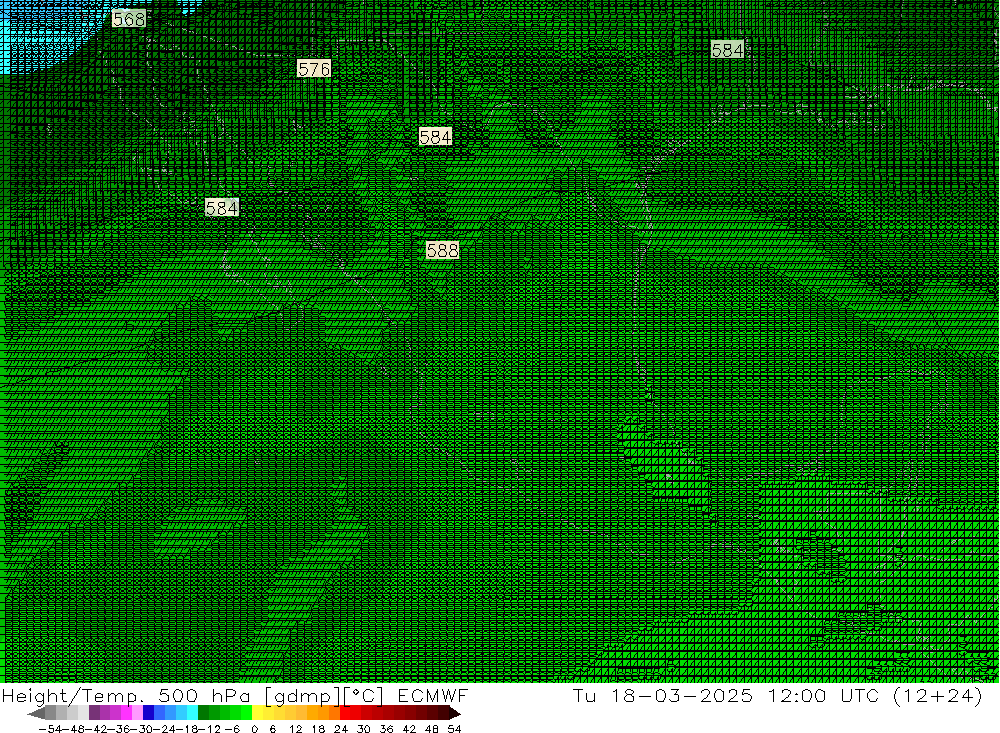Screen dimensions: 1000x733
Task: Click the '[°C]' unit text
Action: click(363, 695)
